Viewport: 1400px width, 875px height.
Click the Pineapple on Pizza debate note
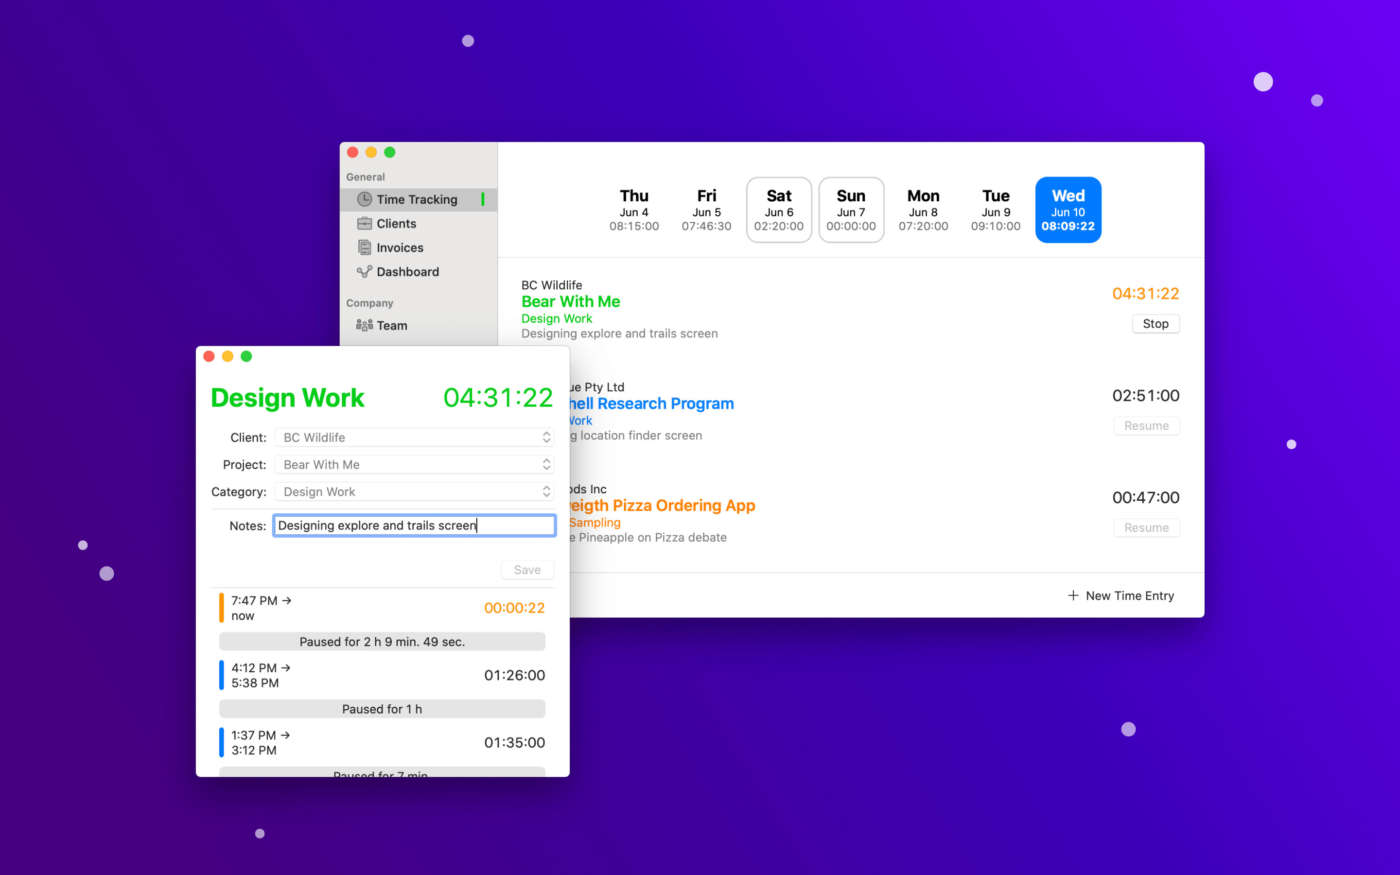(648, 538)
